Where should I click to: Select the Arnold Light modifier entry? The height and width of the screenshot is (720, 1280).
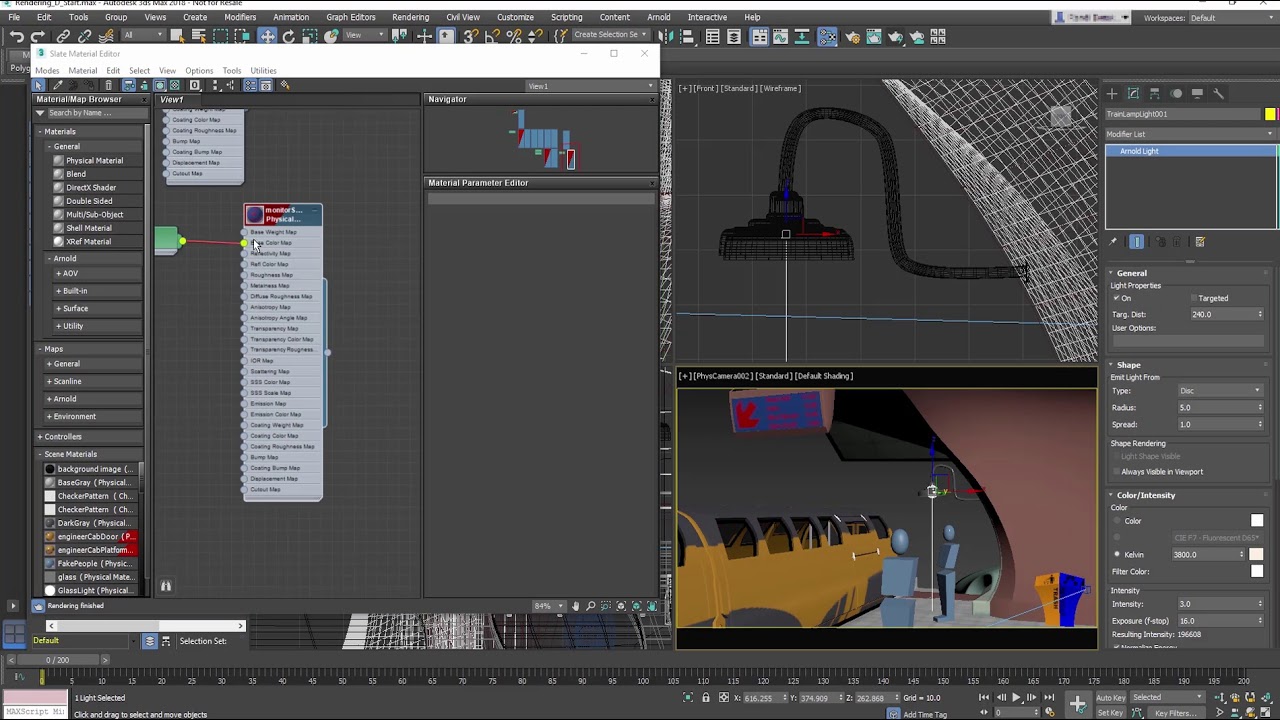pos(1190,151)
